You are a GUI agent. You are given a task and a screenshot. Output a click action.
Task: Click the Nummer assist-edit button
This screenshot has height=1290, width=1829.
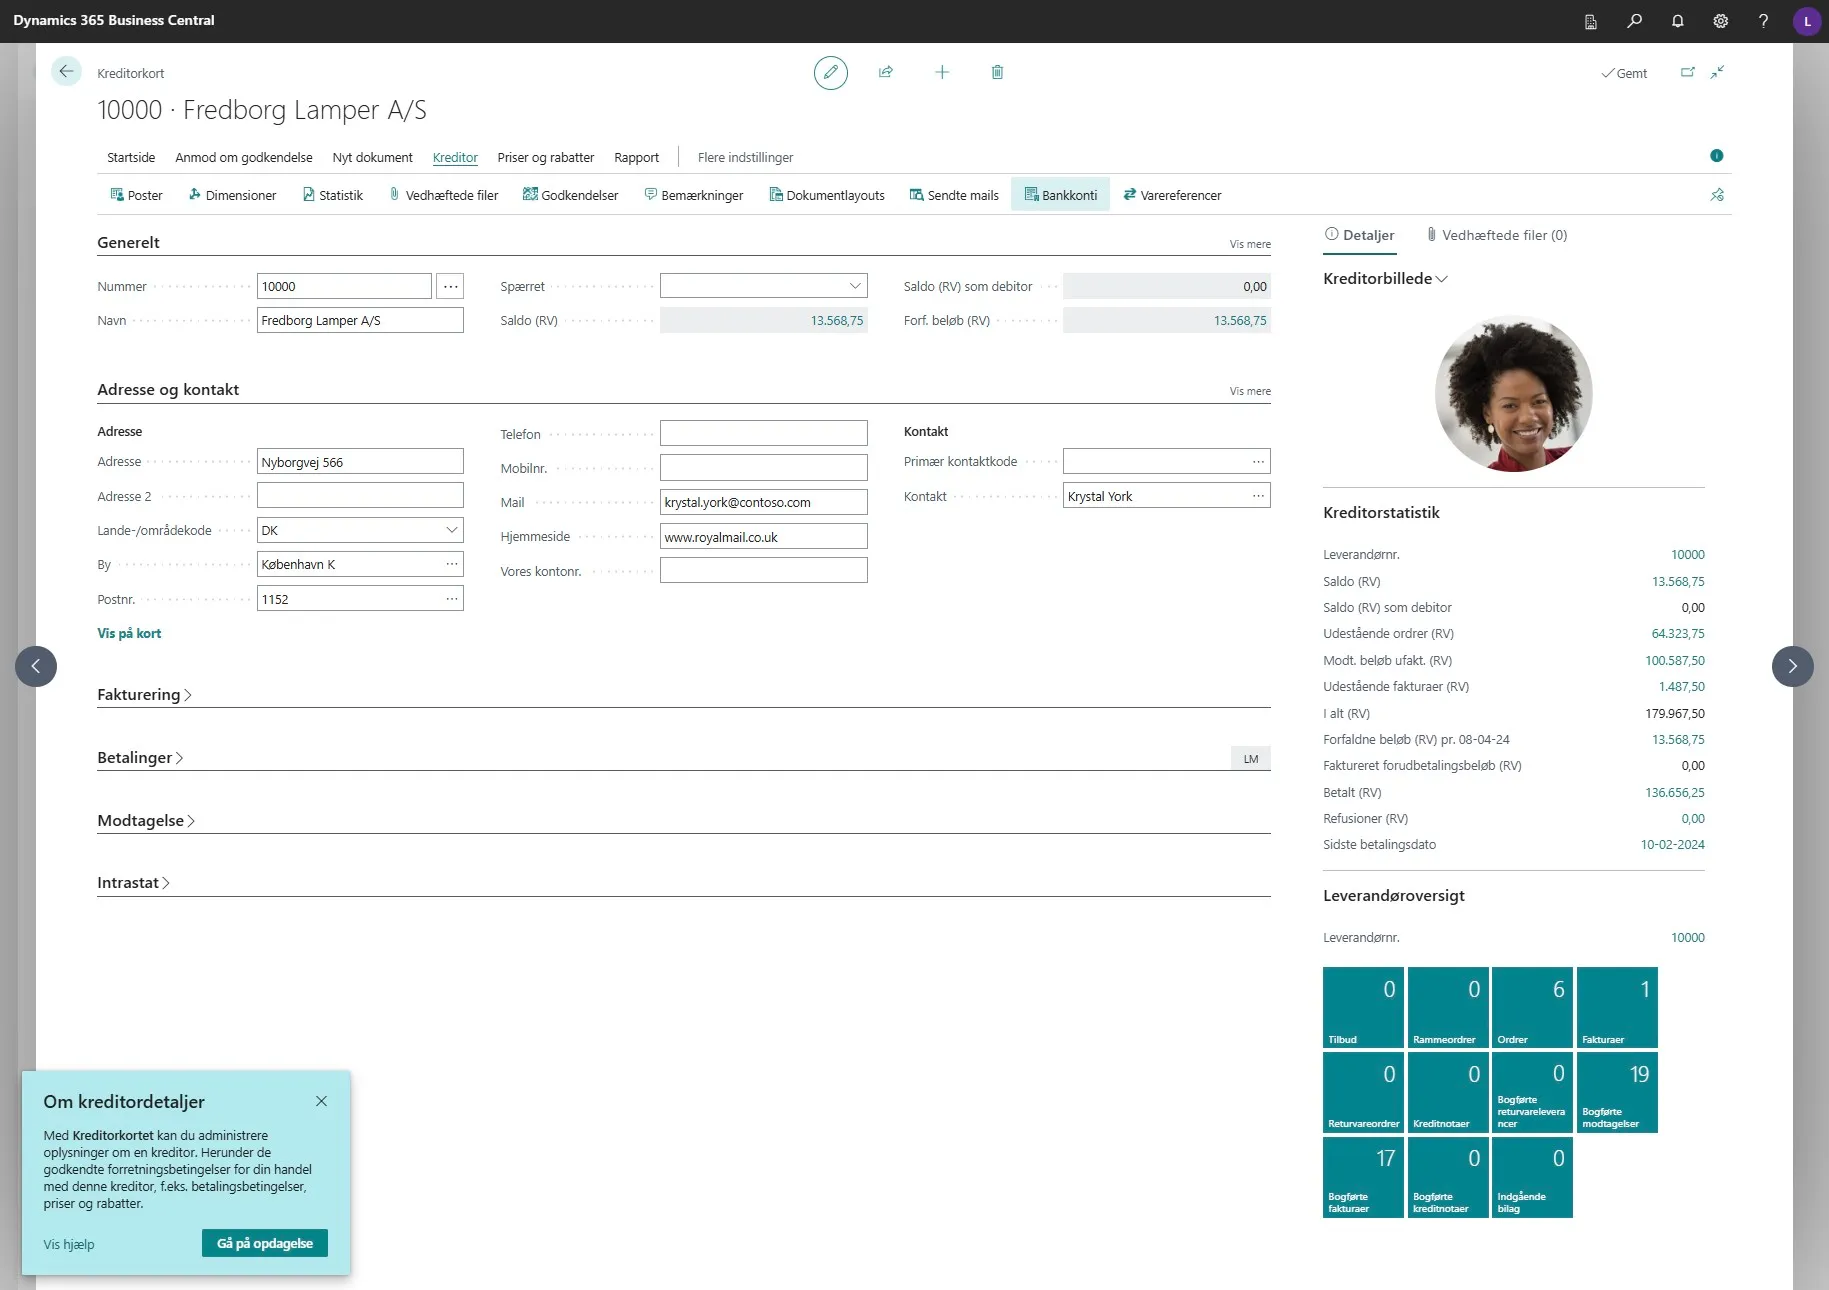pyautogui.click(x=450, y=286)
